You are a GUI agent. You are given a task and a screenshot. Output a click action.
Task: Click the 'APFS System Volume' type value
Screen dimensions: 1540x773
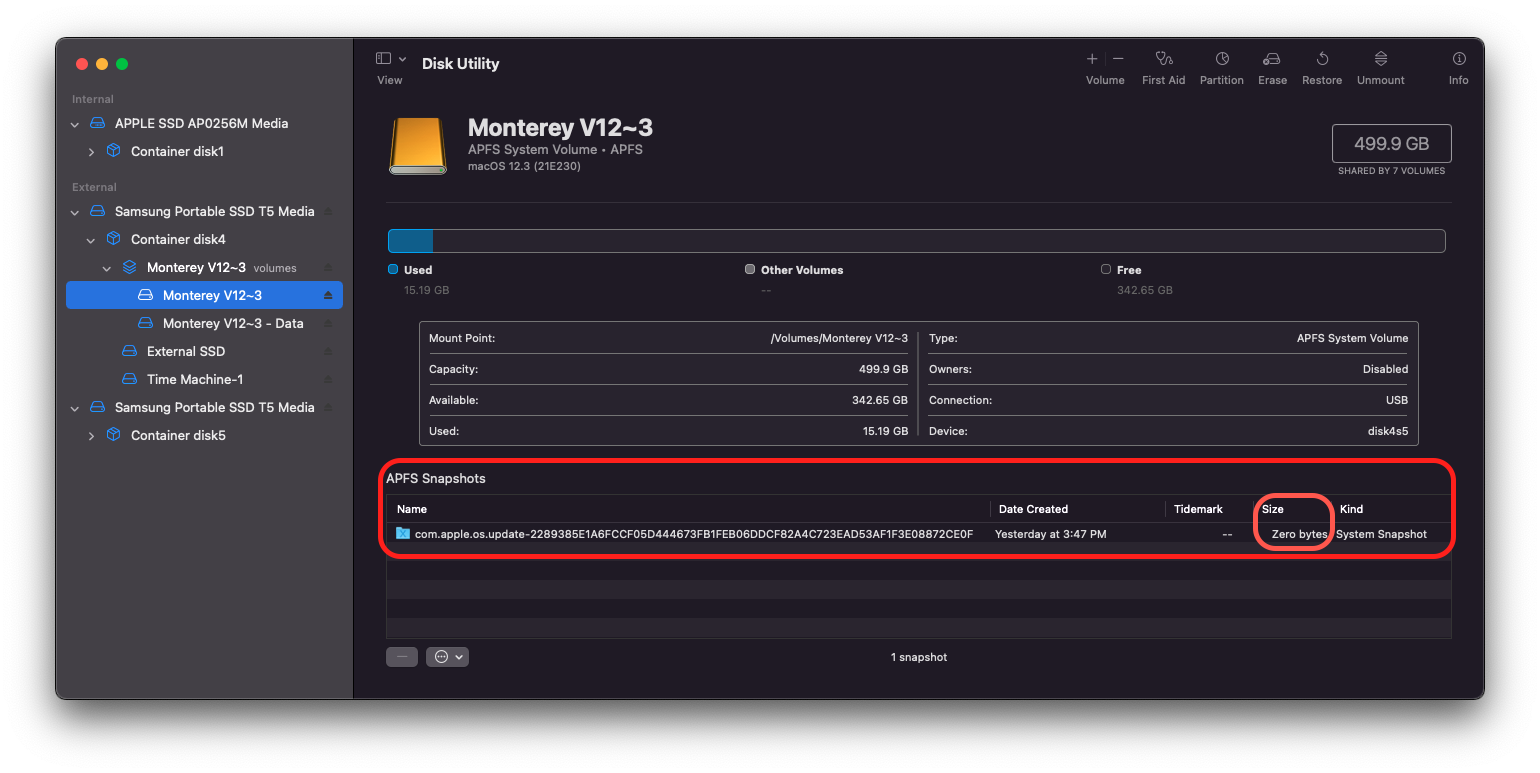pos(1352,338)
